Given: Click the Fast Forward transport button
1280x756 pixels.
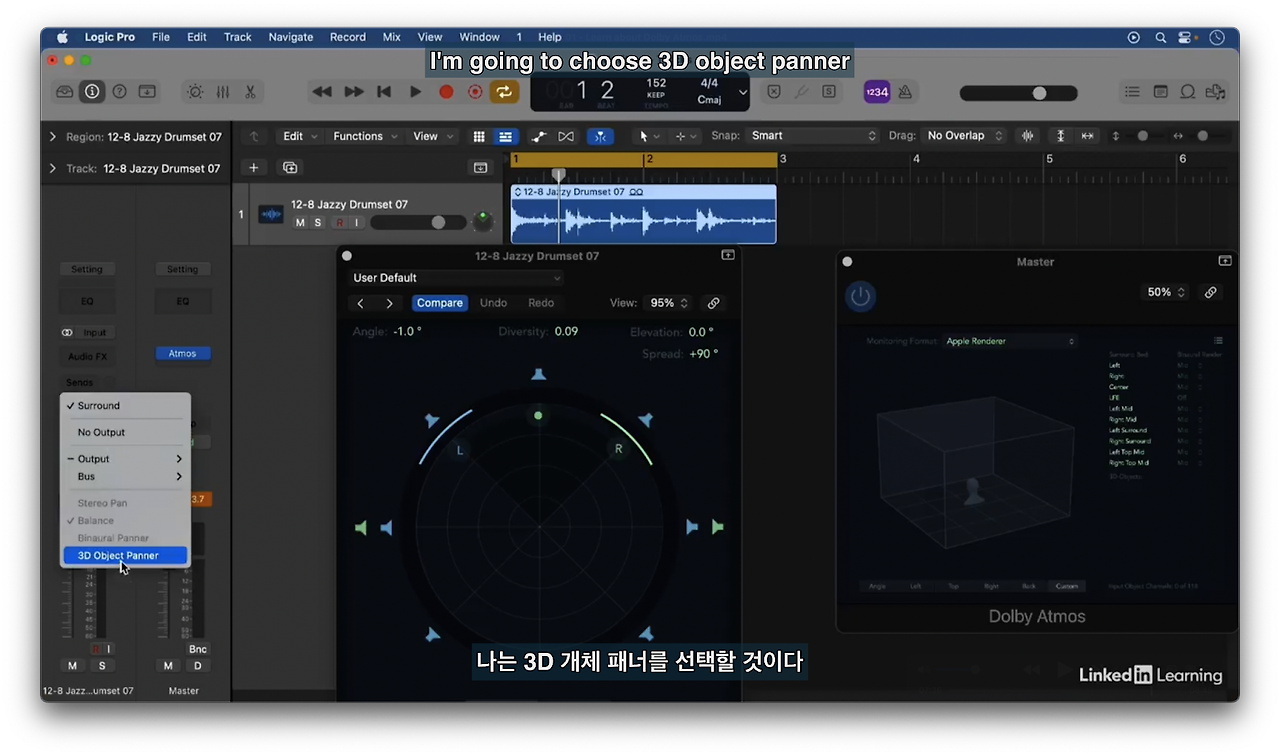Looking at the screenshot, I should point(354,92).
